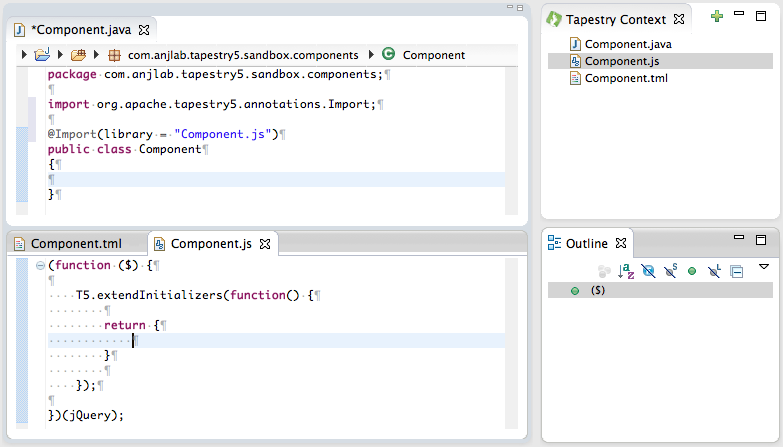
Task: Switch to the Component.js editor tab
Action: (x=211, y=244)
